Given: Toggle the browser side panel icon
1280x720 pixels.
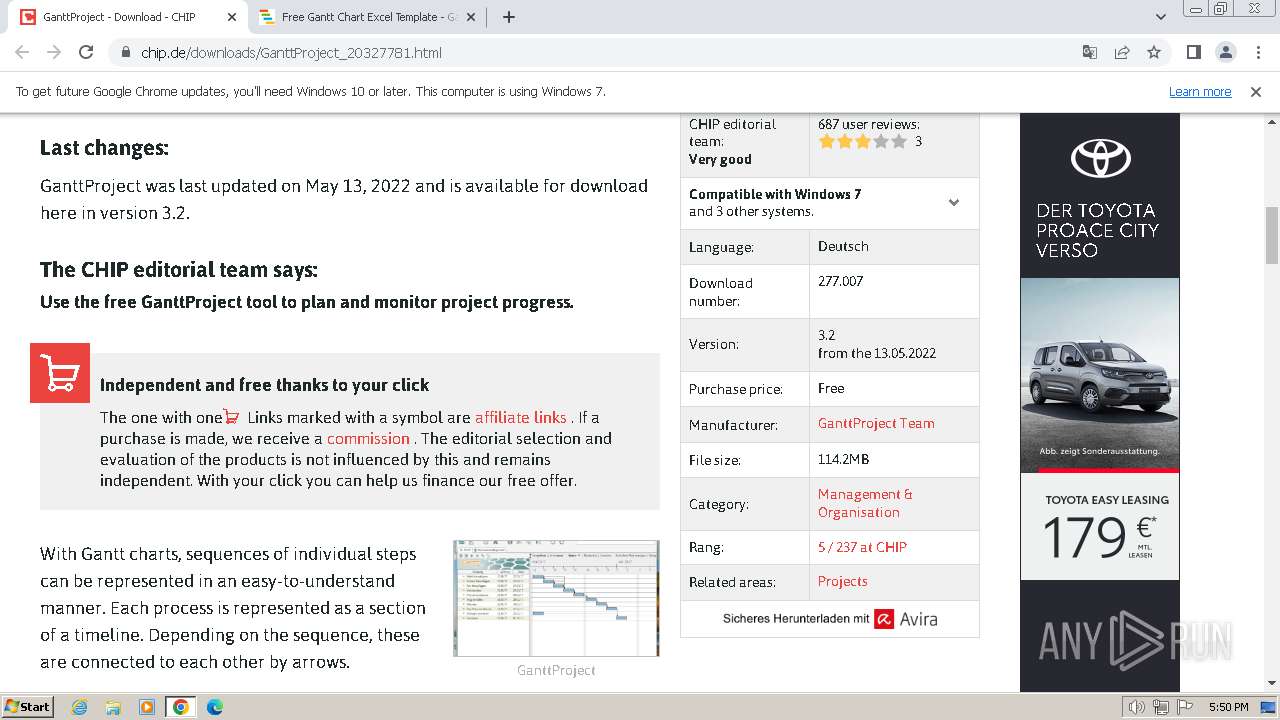Looking at the screenshot, I should click(1193, 52).
